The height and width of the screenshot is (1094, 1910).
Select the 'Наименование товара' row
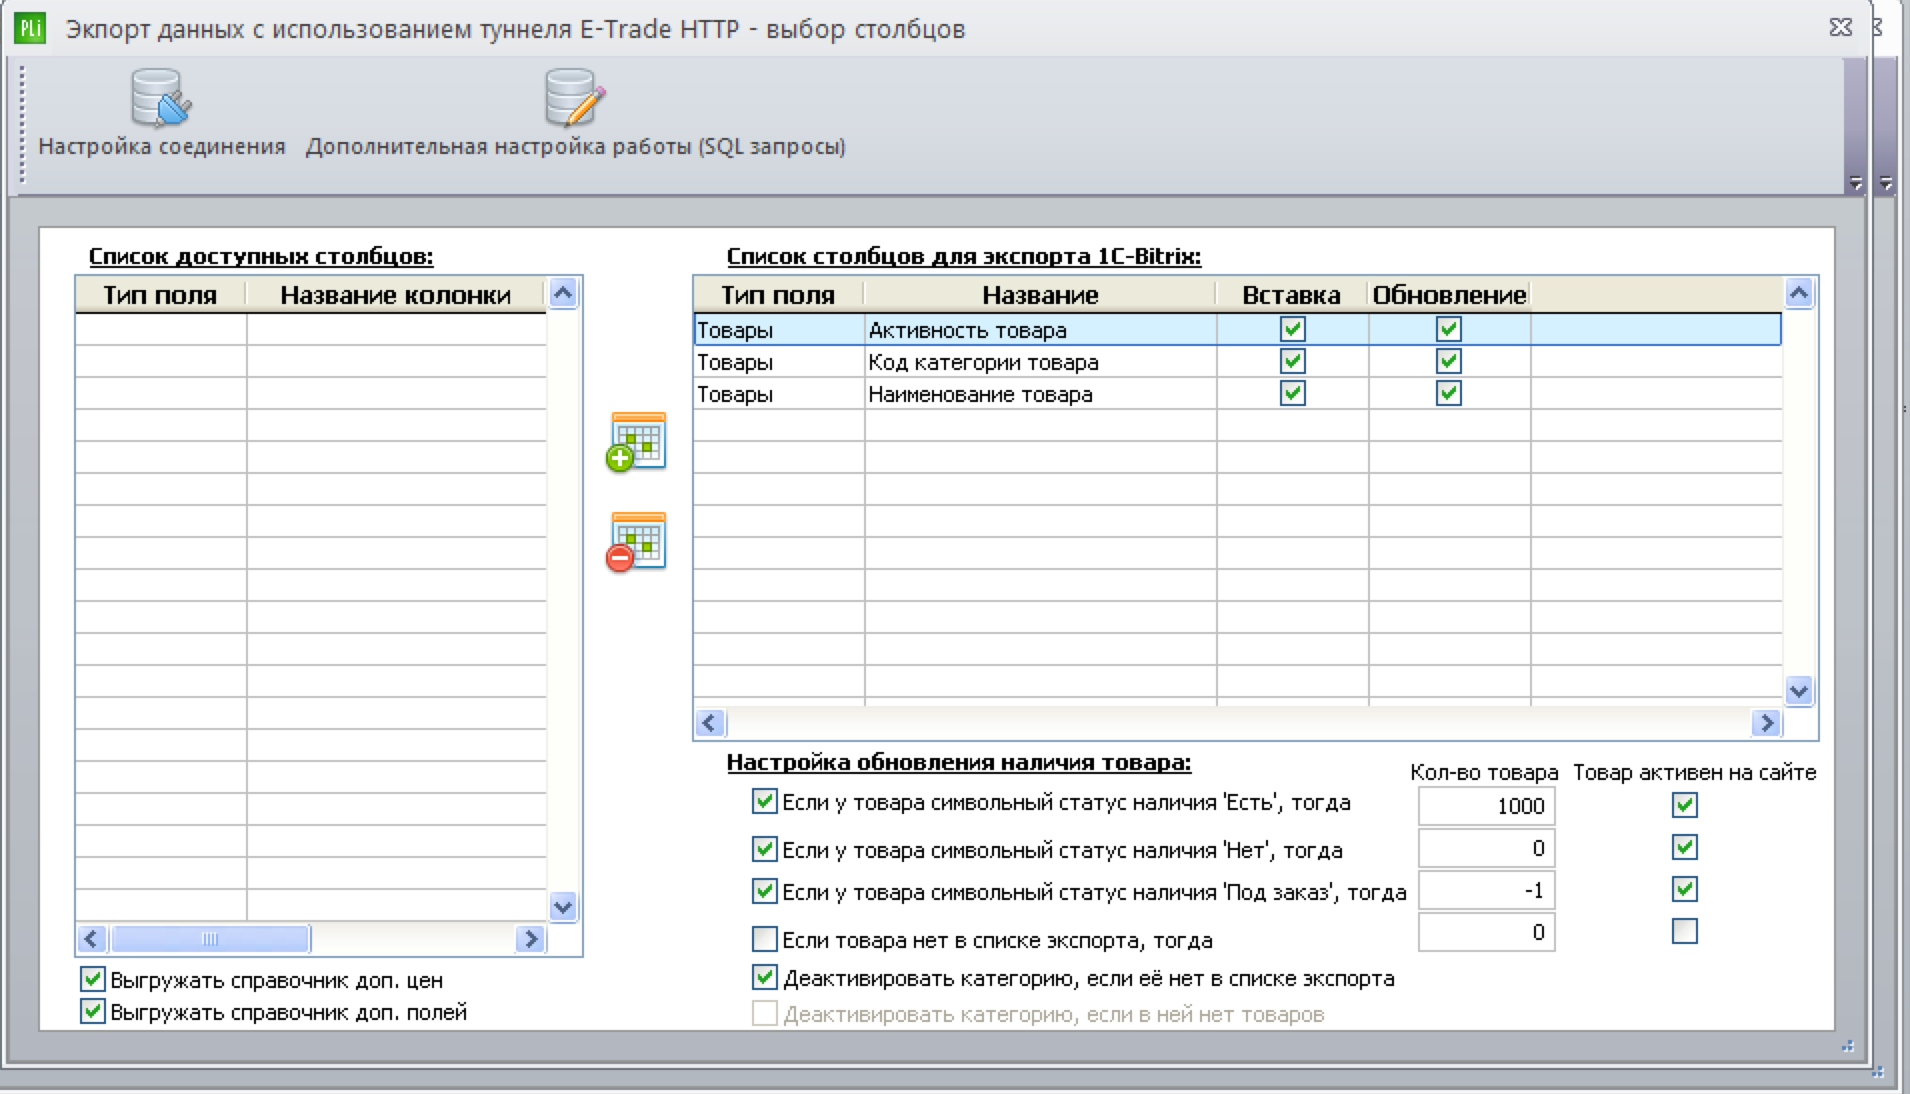[x=1238, y=393]
